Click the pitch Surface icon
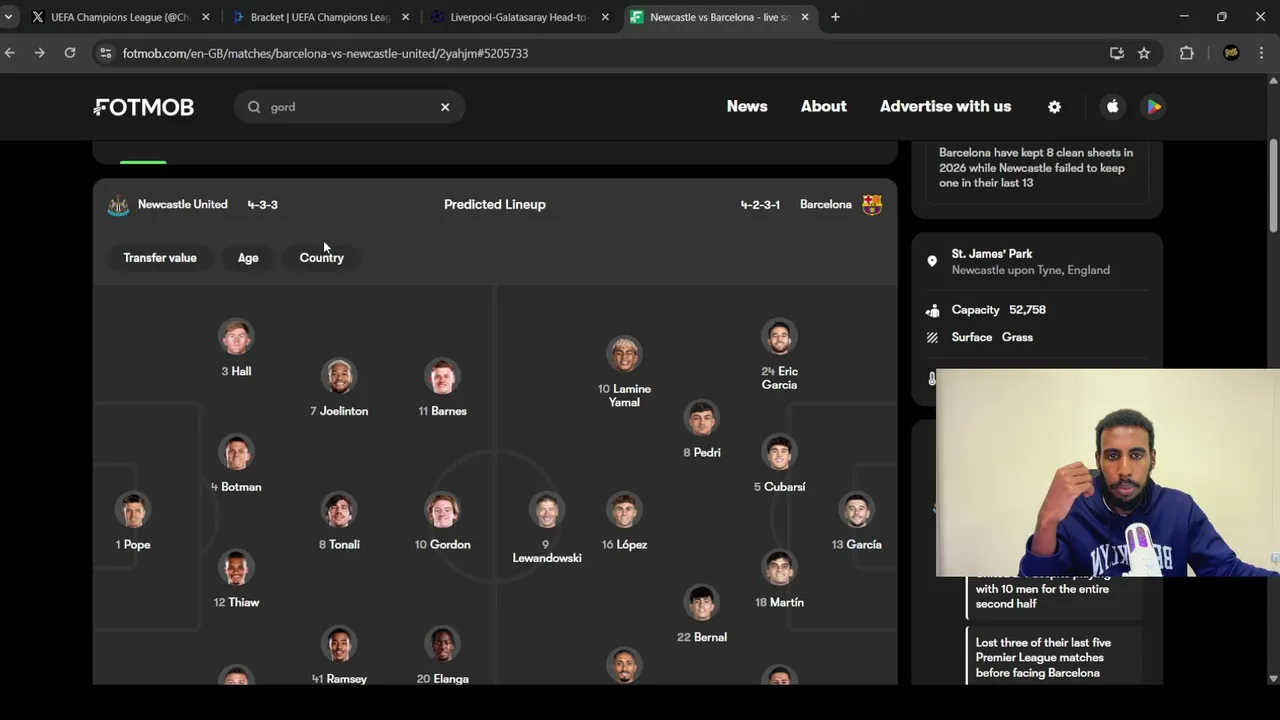1280x720 pixels. 932,338
